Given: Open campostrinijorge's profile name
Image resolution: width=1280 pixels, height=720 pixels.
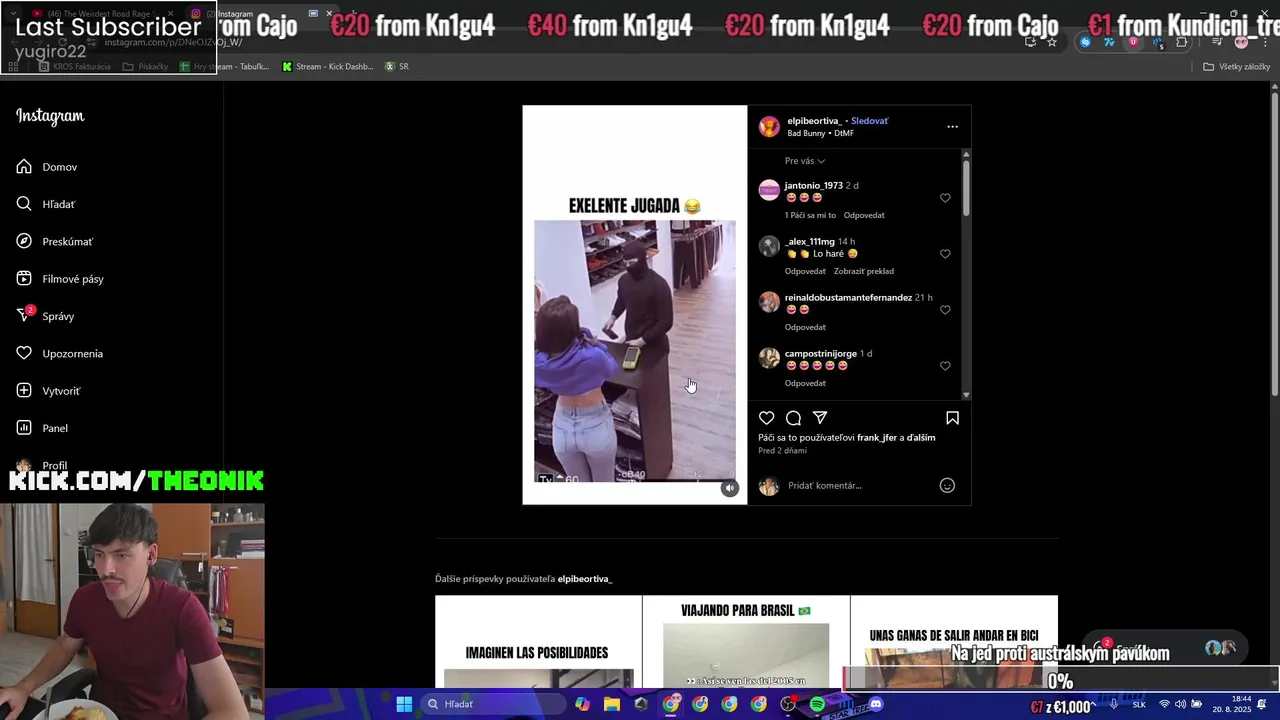Looking at the screenshot, I should (820, 353).
